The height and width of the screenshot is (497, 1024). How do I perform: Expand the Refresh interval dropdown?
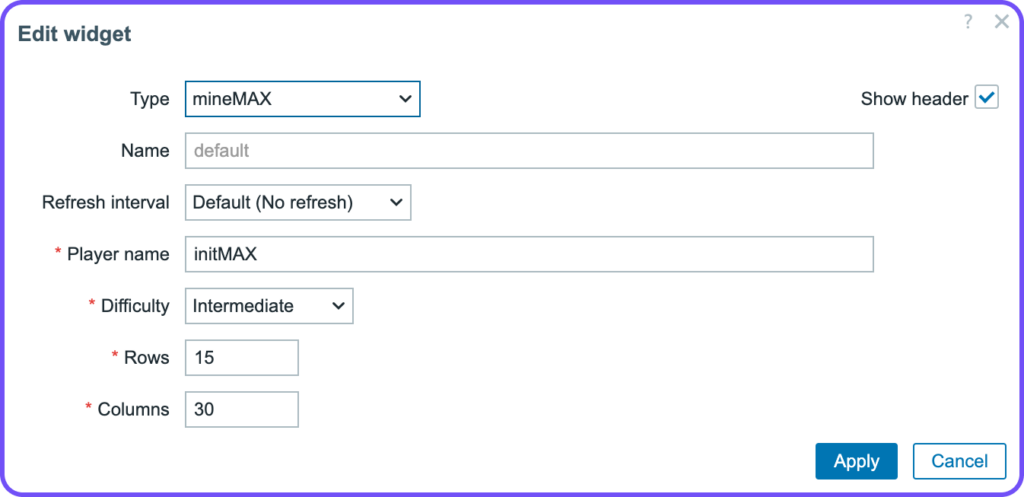point(298,202)
